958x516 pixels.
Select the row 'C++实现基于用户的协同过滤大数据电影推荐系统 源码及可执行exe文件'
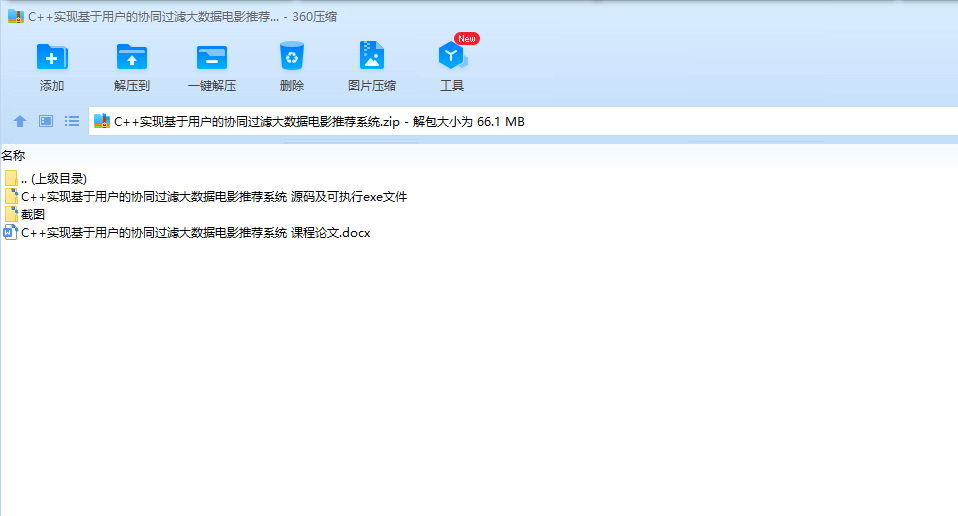(x=214, y=197)
